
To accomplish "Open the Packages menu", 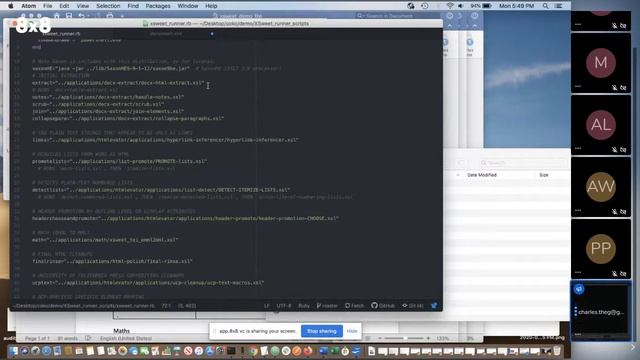I will 158,6.
